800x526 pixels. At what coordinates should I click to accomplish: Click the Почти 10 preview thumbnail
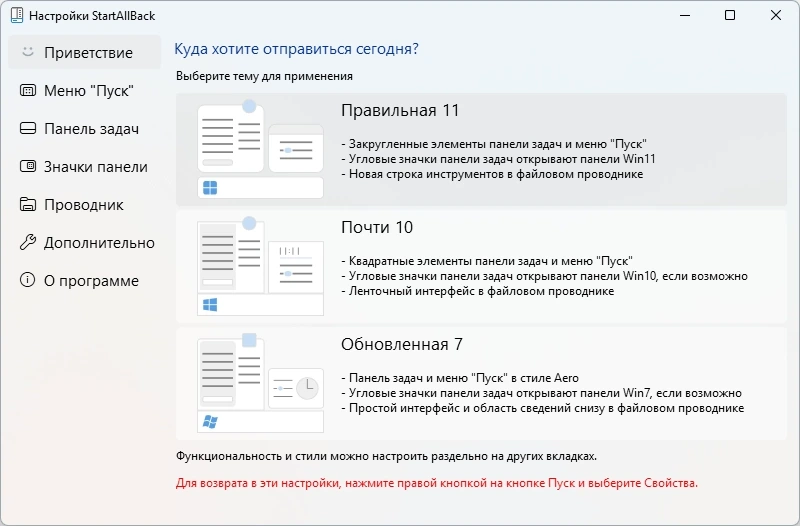click(x=260, y=266)
